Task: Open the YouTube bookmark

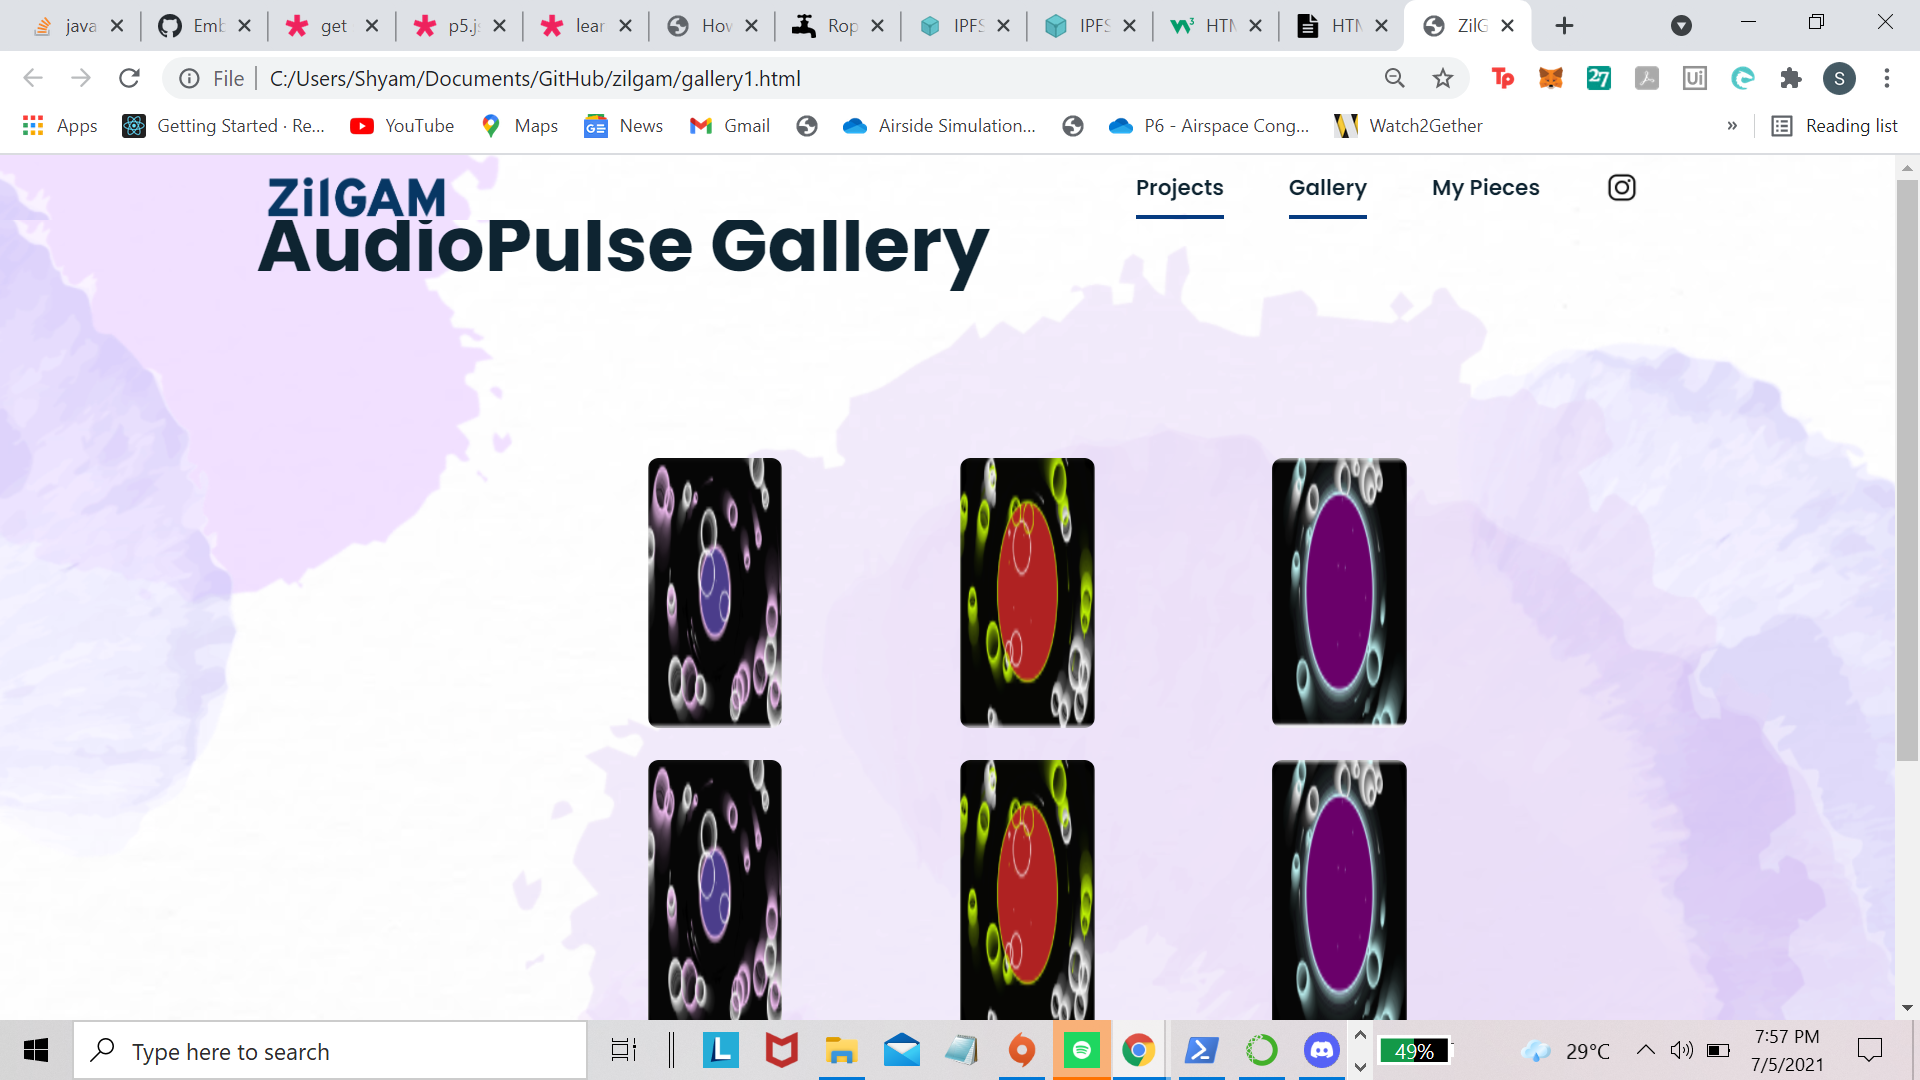Action: (402, 126)
